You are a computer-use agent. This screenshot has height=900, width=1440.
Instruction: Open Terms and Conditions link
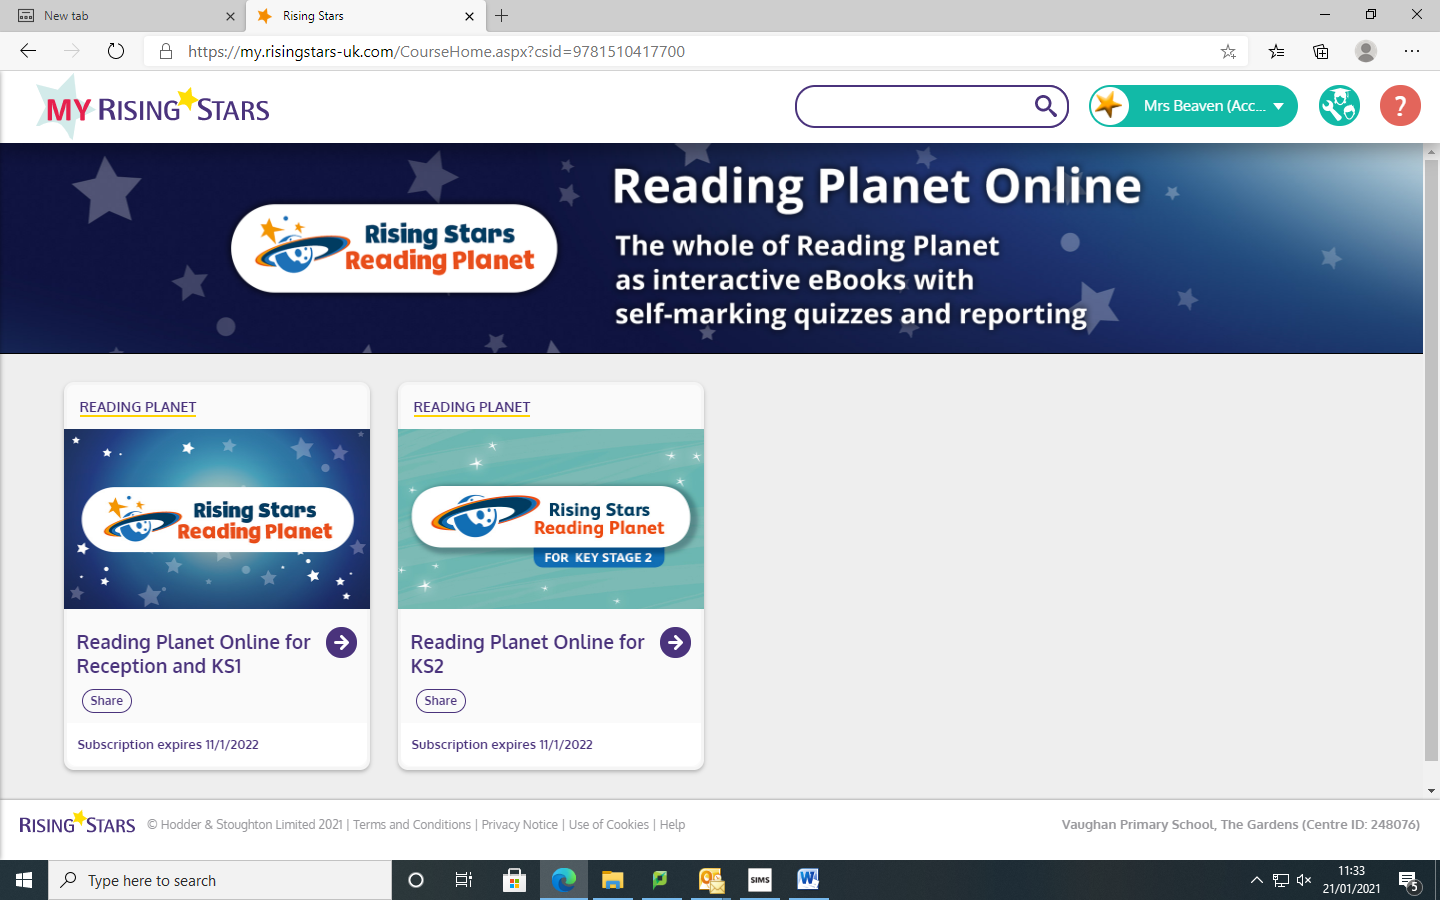pos(412,825)
